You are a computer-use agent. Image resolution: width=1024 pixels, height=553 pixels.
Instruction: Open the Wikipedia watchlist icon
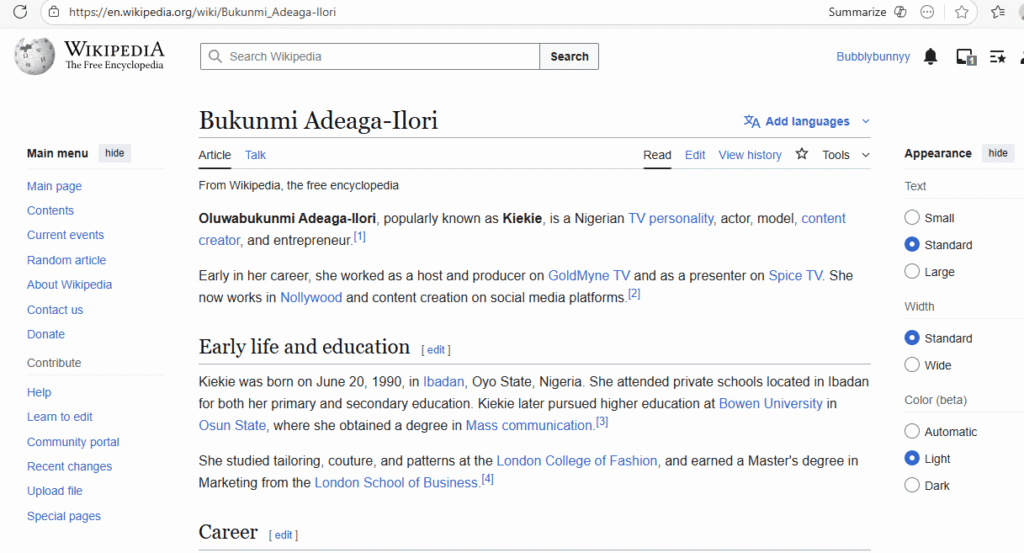pyautogui.click(x=997, y=57)
